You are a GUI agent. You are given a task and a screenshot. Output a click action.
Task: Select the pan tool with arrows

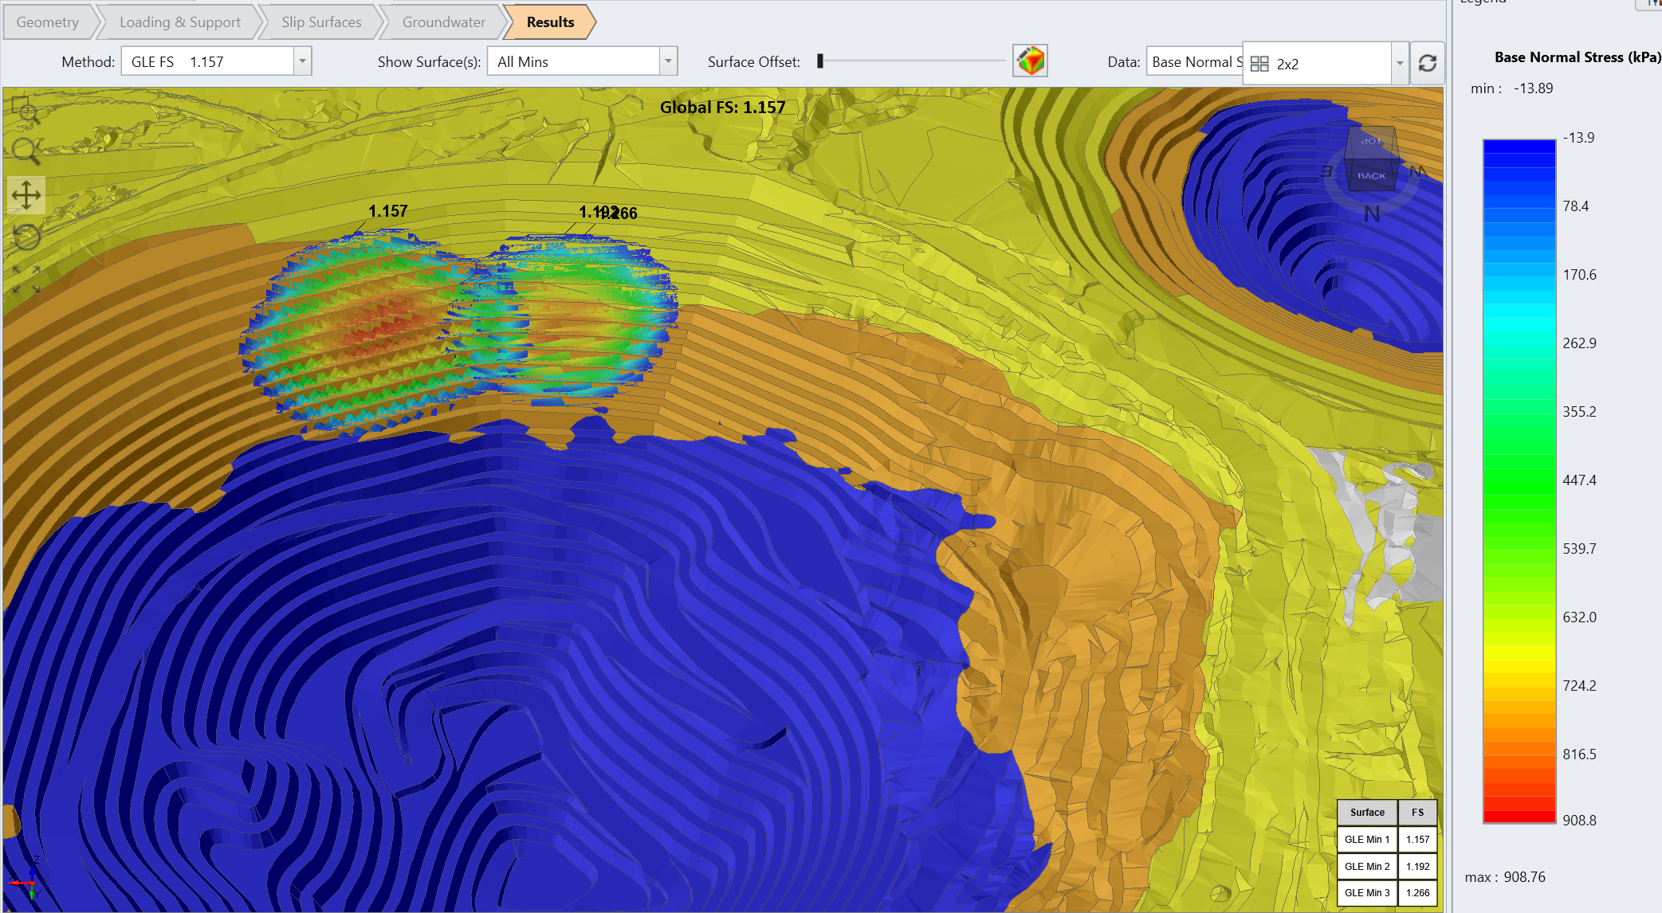(x=26, y=194)
